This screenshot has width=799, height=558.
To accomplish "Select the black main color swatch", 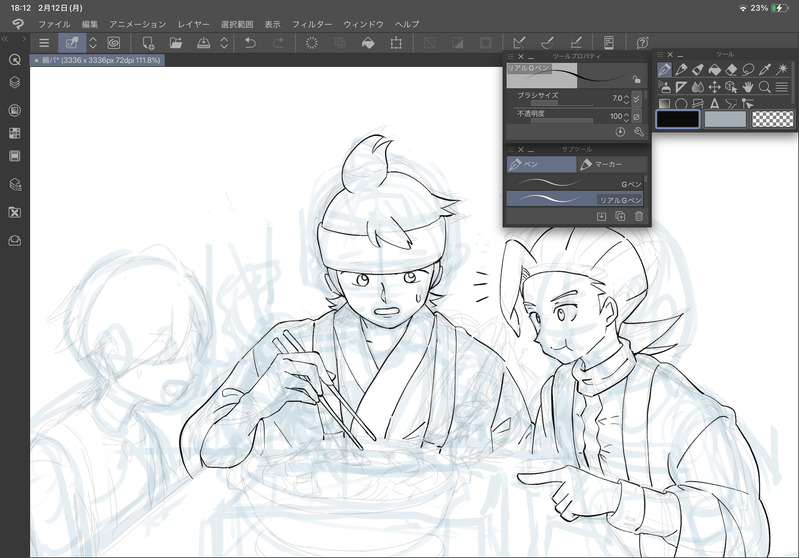I will pyautogui.click(x=678, y=119).
